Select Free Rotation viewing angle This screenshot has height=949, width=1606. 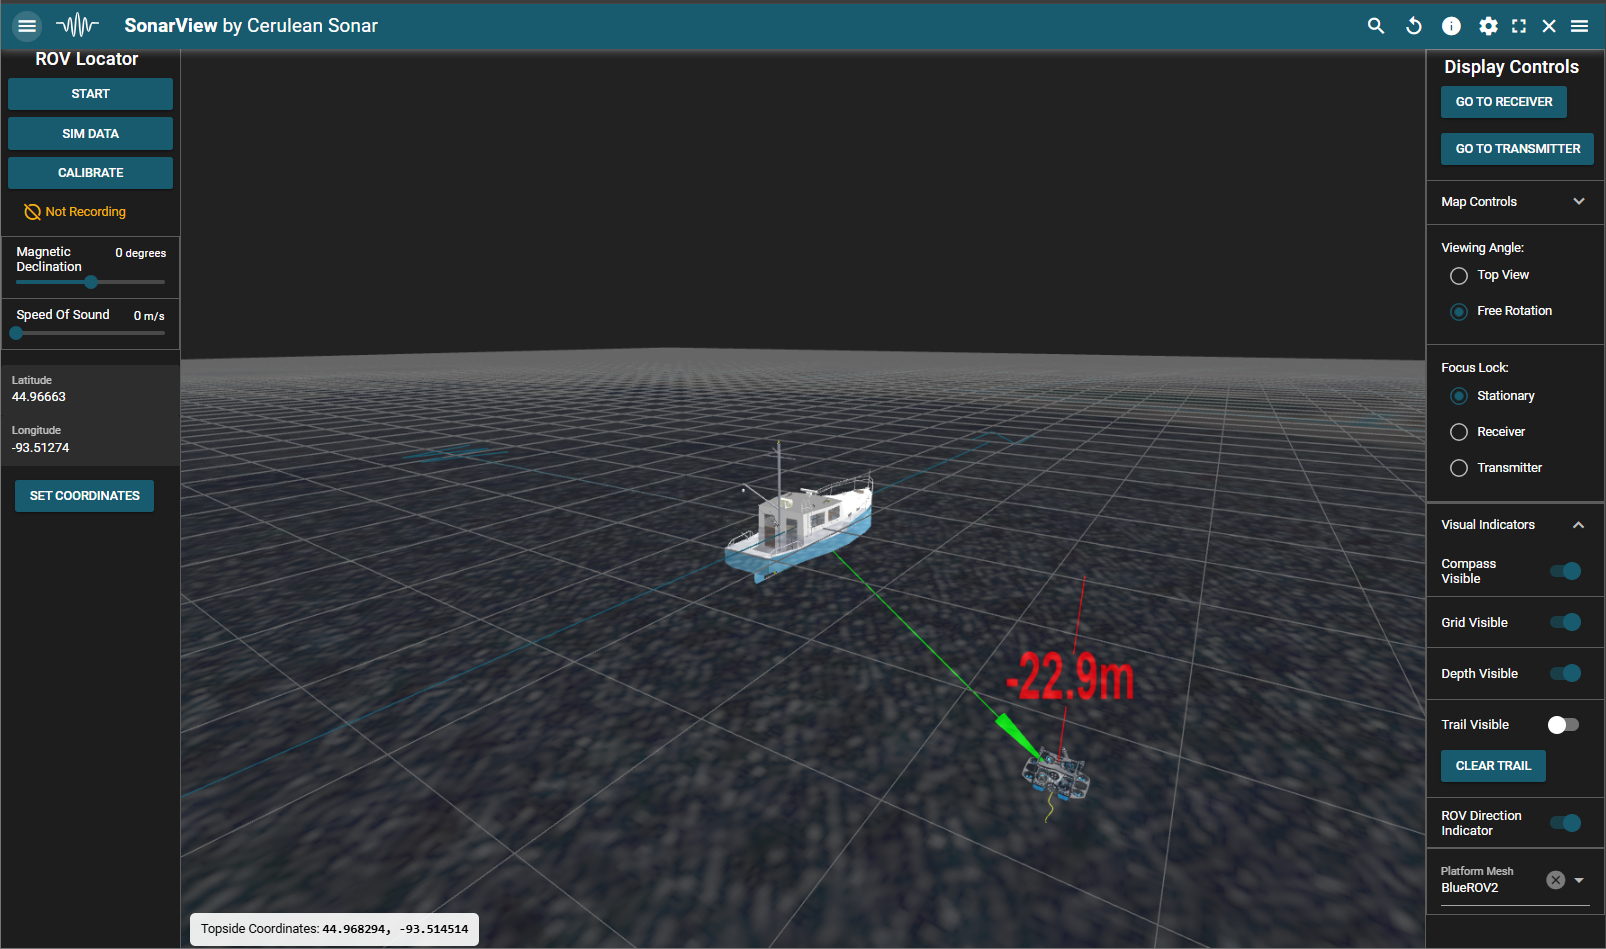tap(1459, 312)
